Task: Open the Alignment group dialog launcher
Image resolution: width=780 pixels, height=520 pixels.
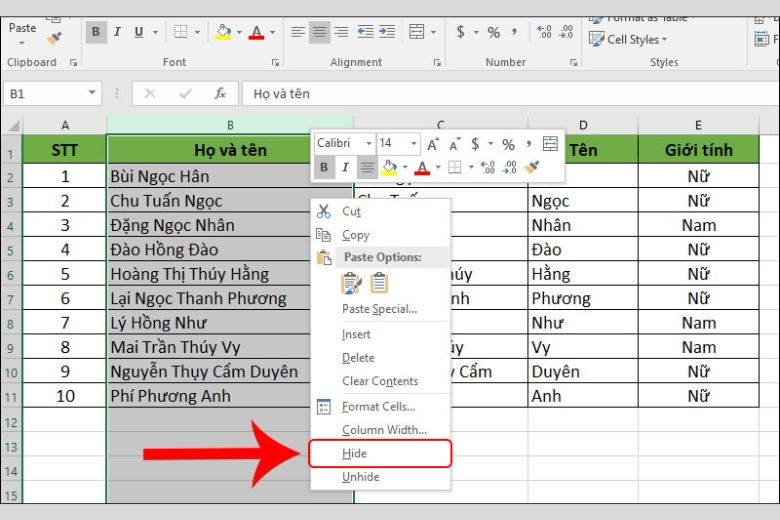Action: click(437, 63)
